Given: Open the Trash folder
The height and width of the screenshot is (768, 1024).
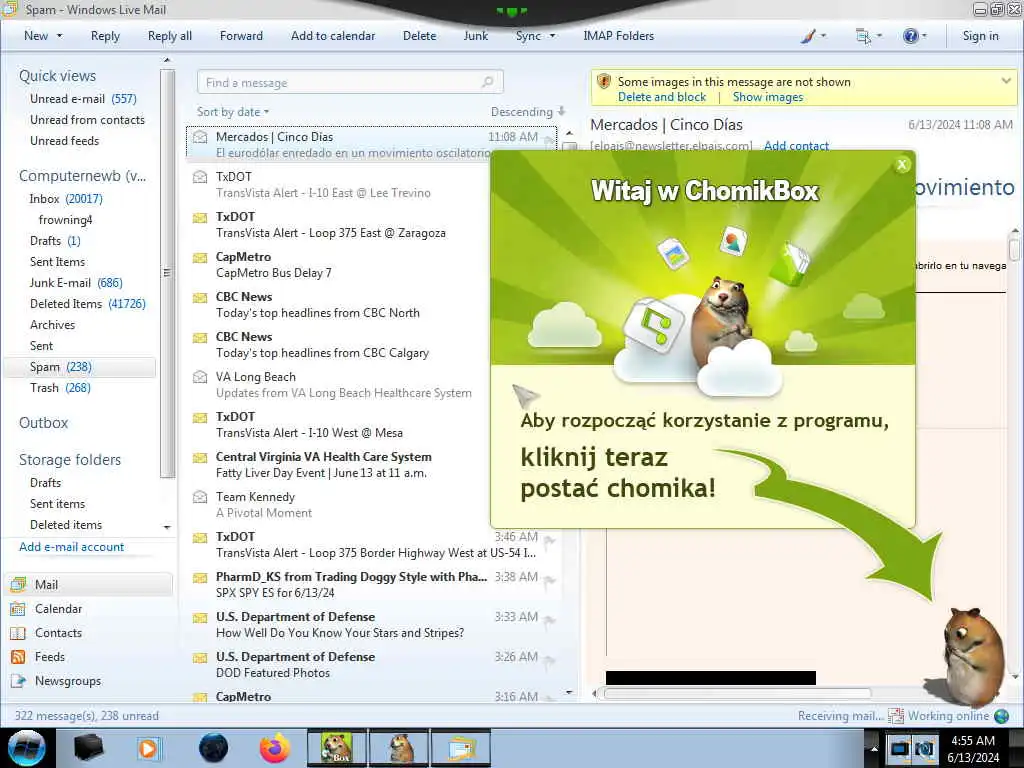Looking at the screenshot, I should [60, 388].
